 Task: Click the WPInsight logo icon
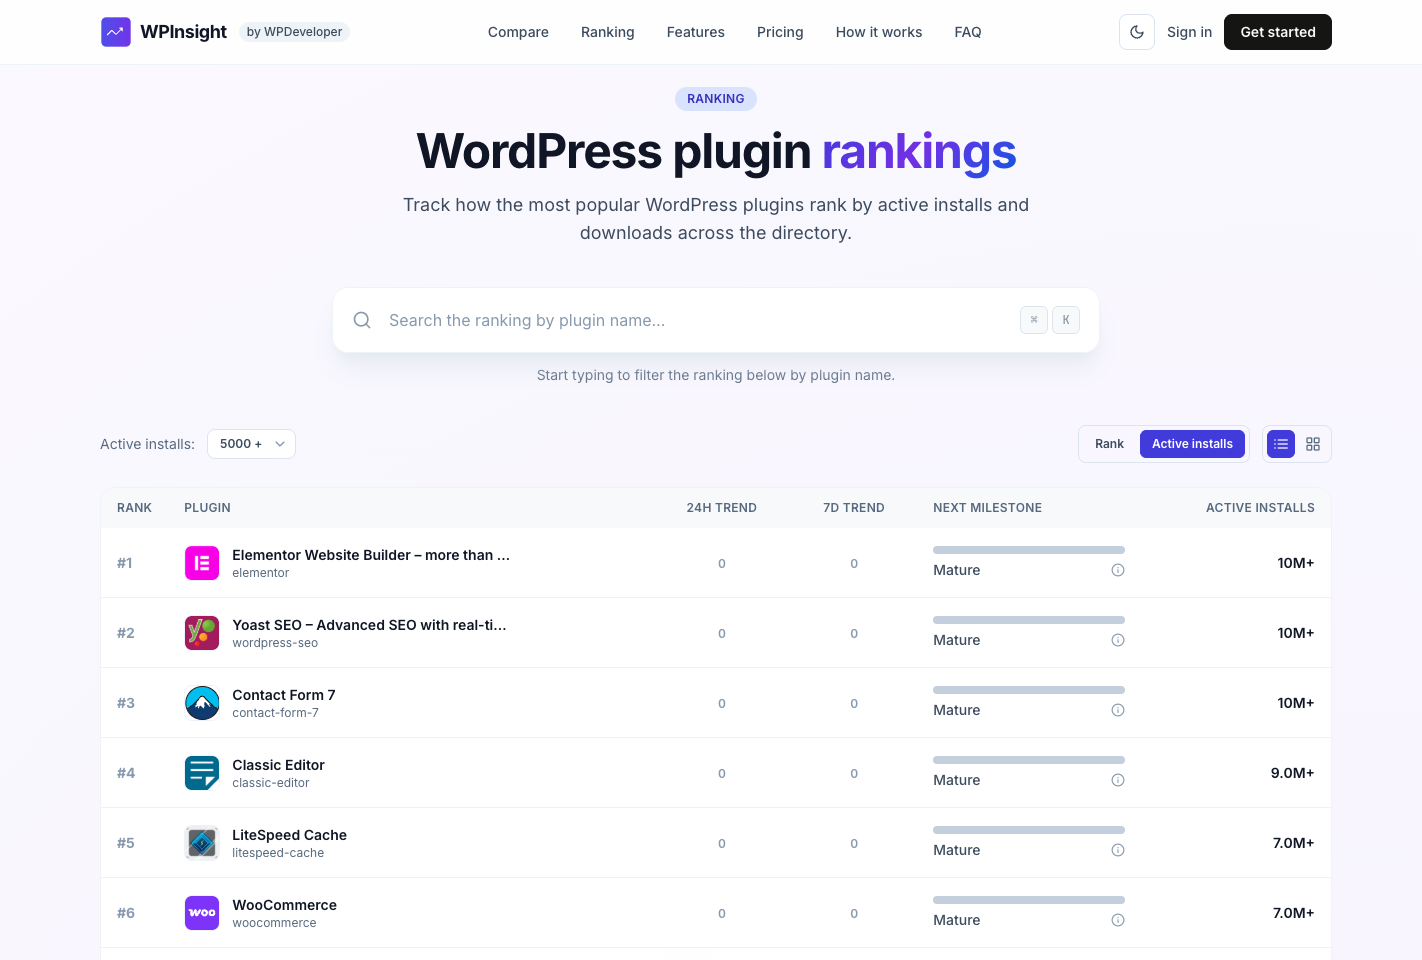[x=116, y=32]
